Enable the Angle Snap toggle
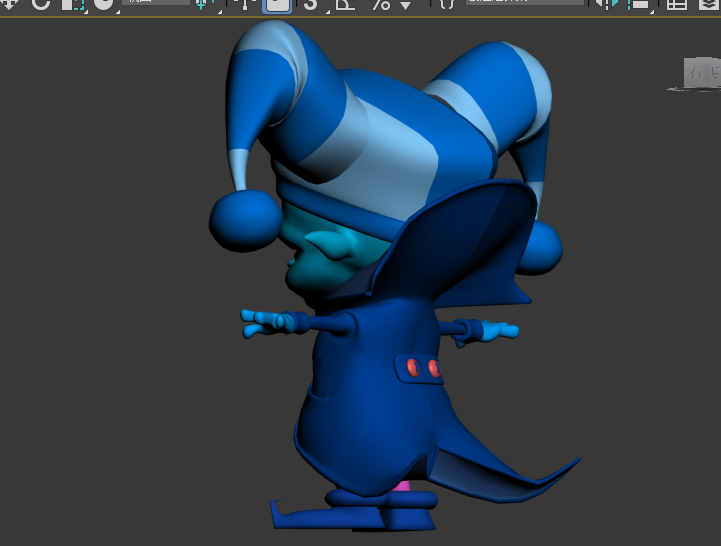 344,4
